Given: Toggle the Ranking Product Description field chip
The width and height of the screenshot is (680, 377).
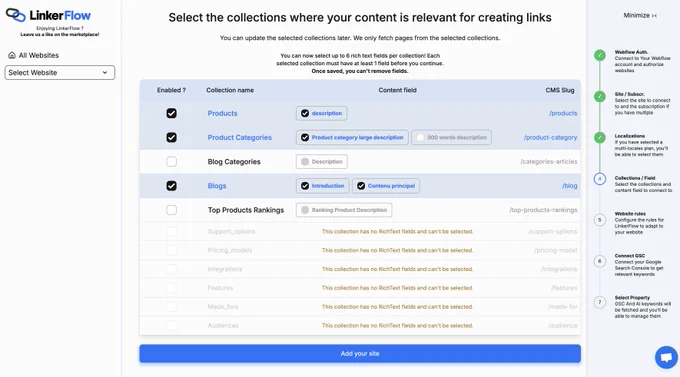Looking at the screenshot, I should tap(344, 210).
